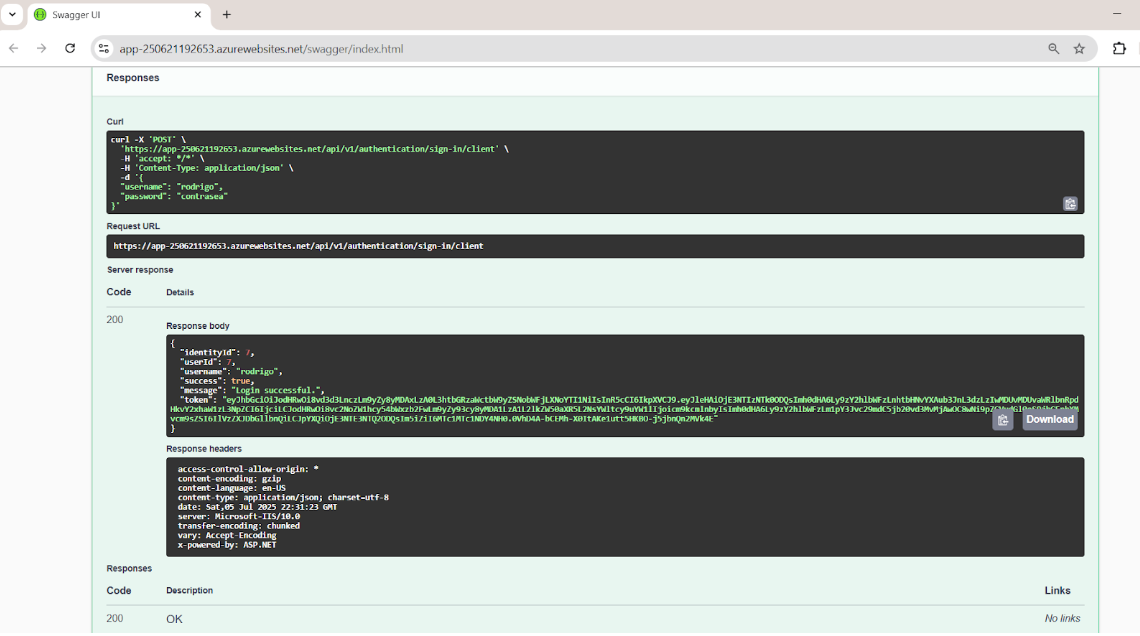Click the "password": "contrasea" line in curl
The height and width of the screenshot is (636, 1140).
point(174,196)
